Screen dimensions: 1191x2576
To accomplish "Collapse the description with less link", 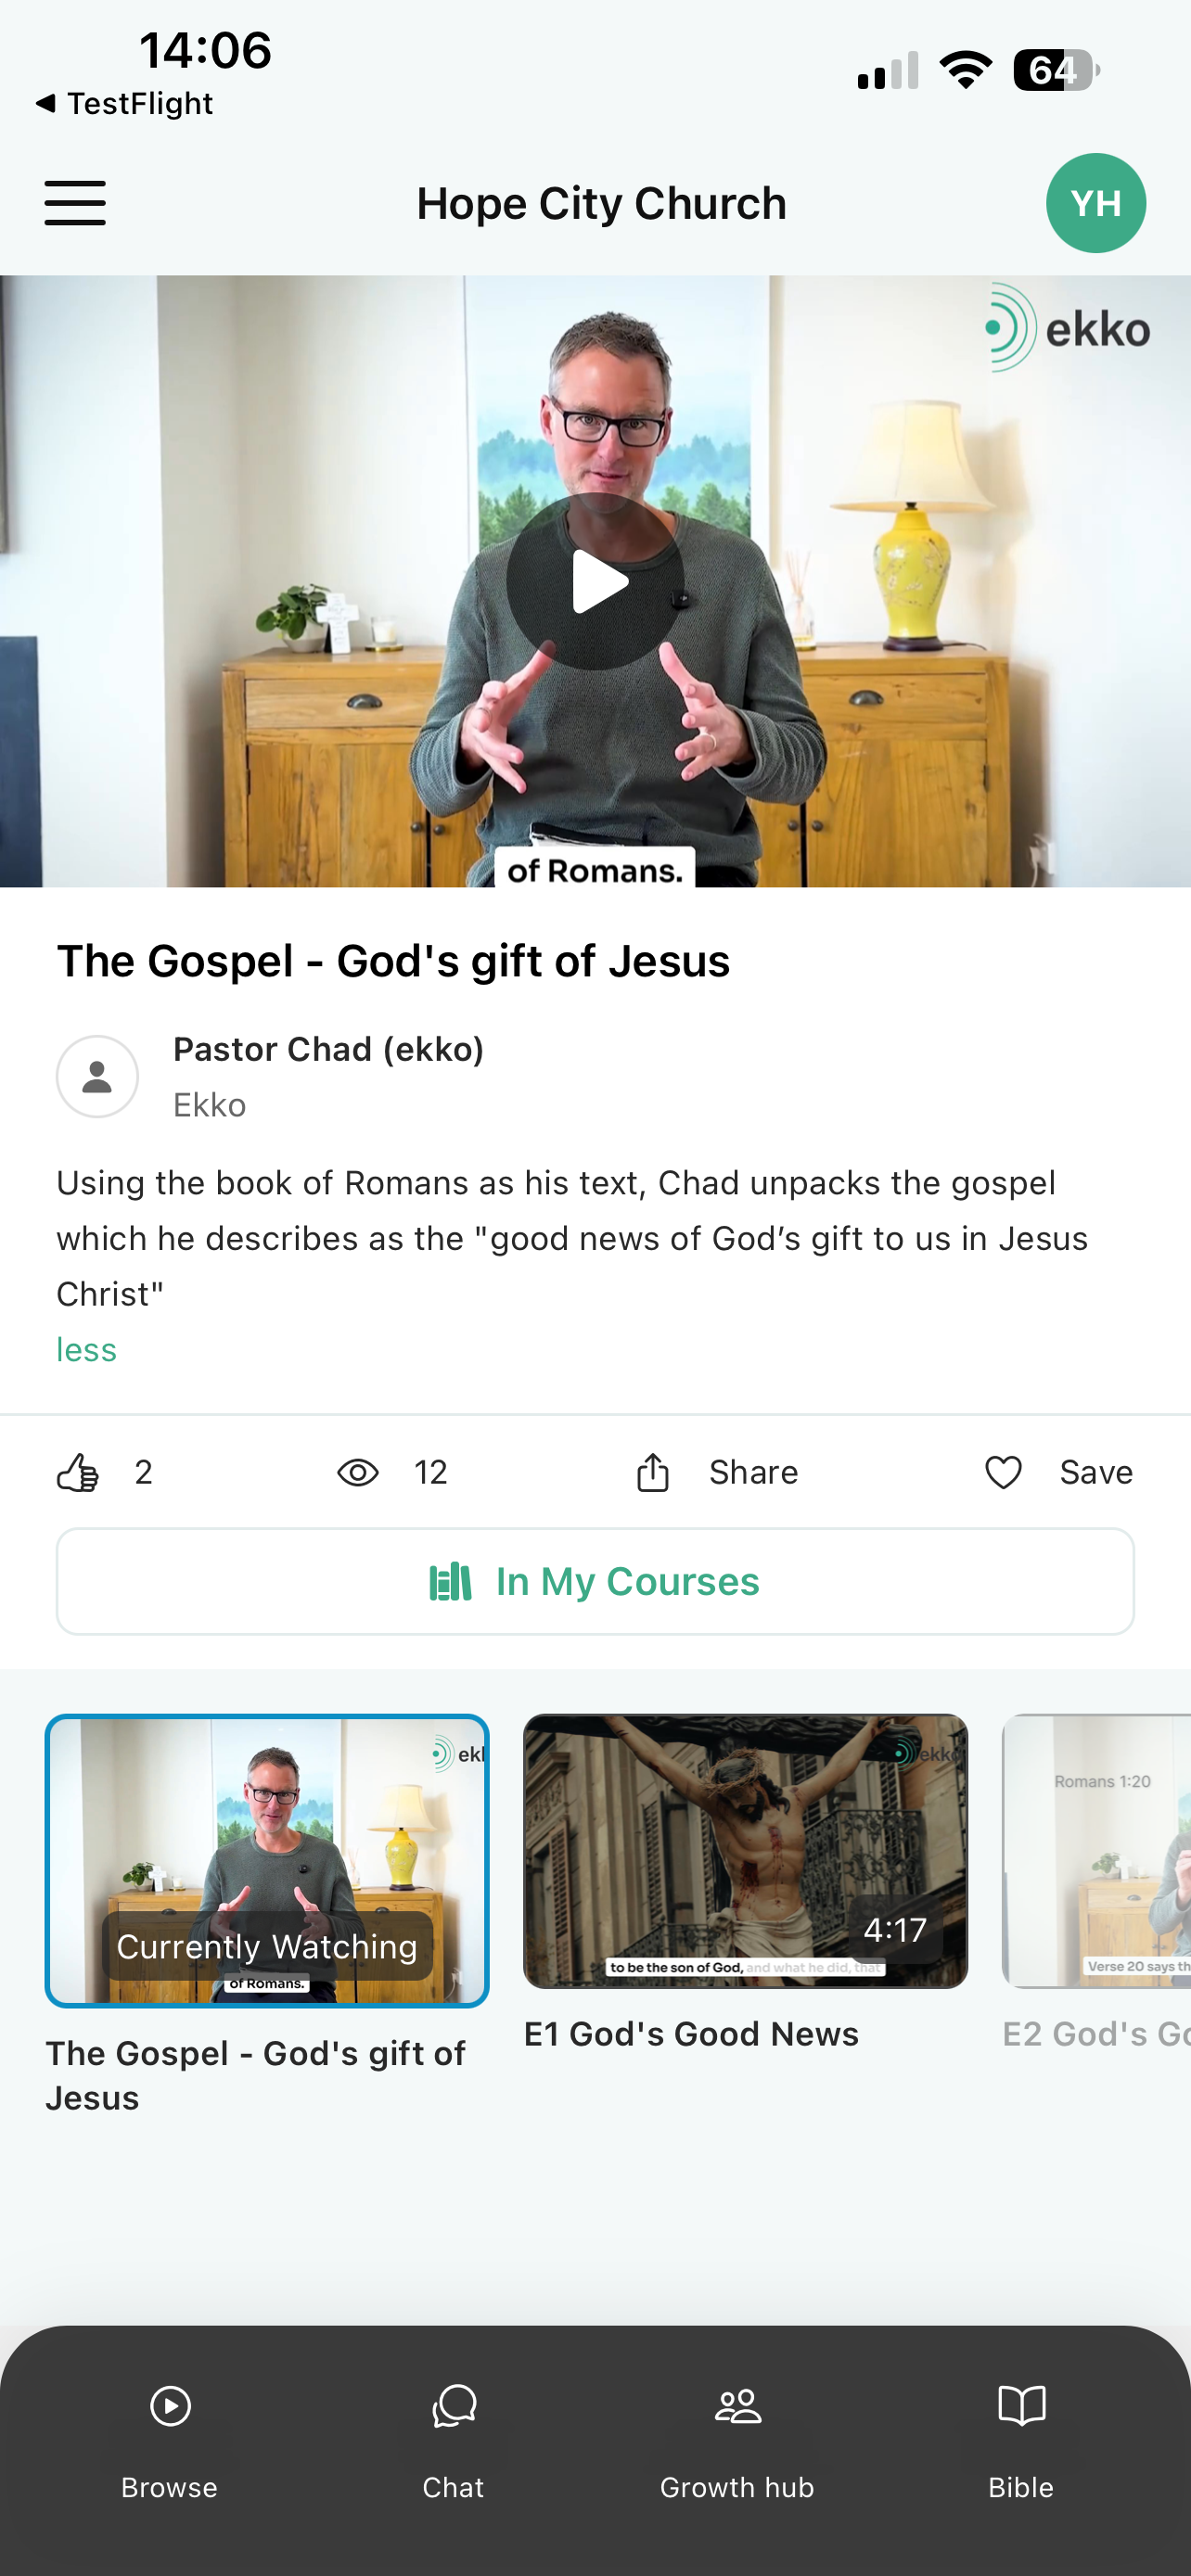I will coord(87,1350).
